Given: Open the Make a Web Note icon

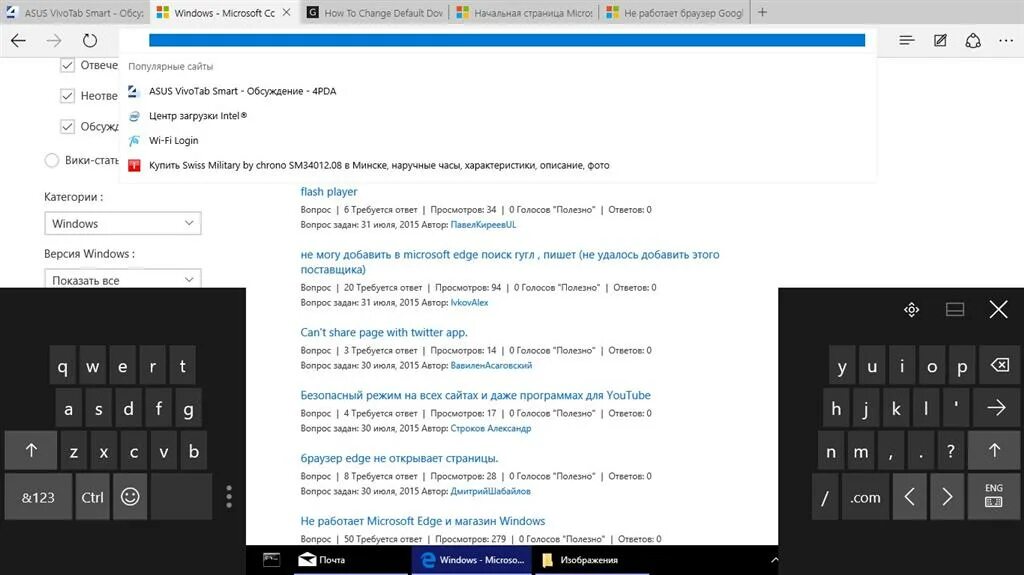Looking at the screenshot, I should [x=940, y=41].
